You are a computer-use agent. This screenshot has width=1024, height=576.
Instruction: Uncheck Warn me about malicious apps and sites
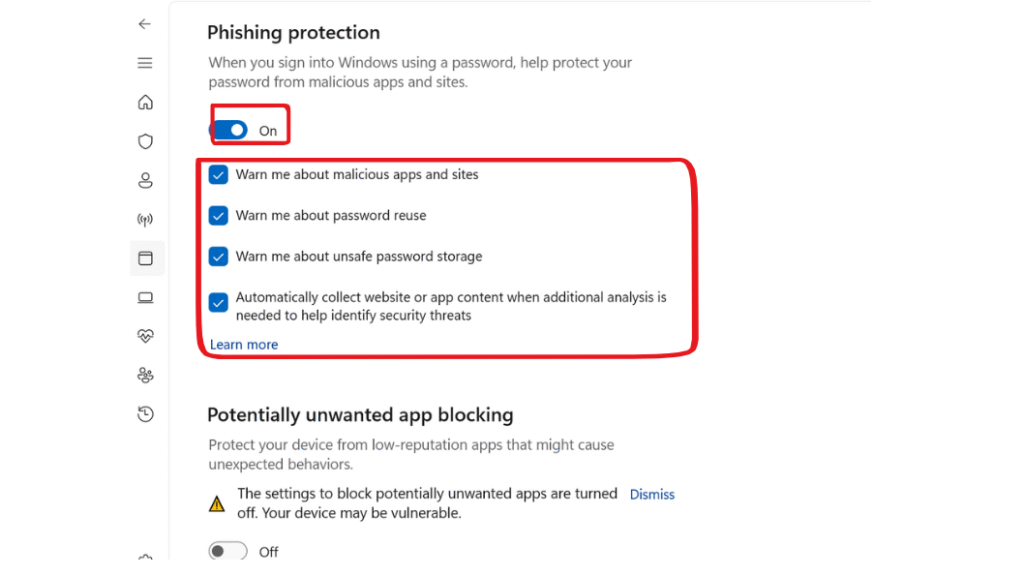click(218, 175)
